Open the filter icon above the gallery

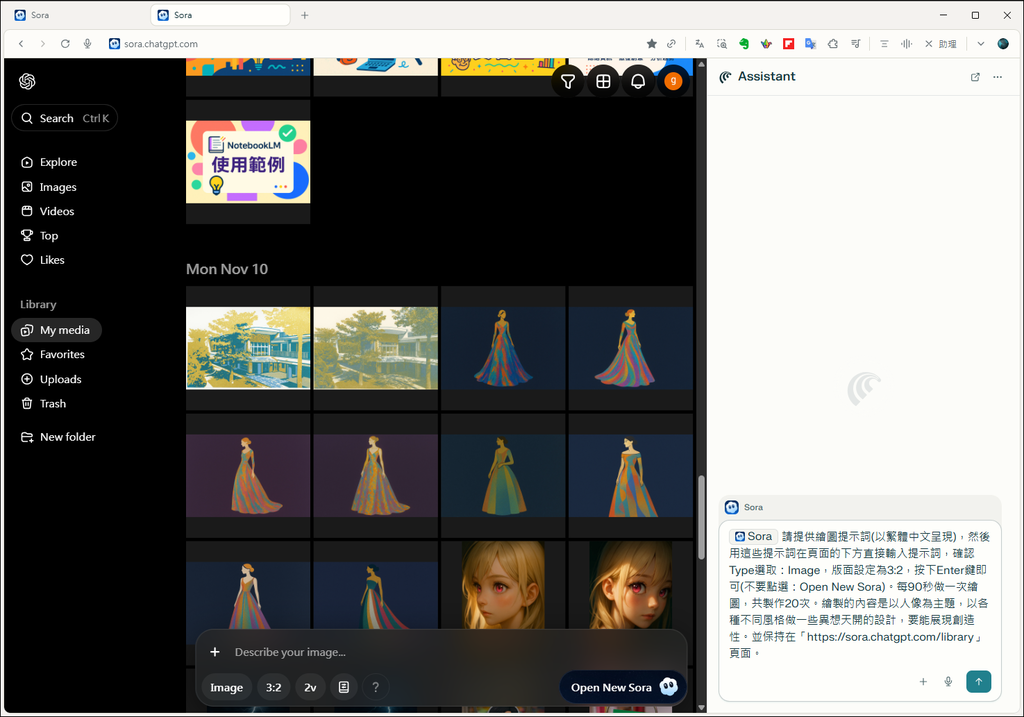568,82
